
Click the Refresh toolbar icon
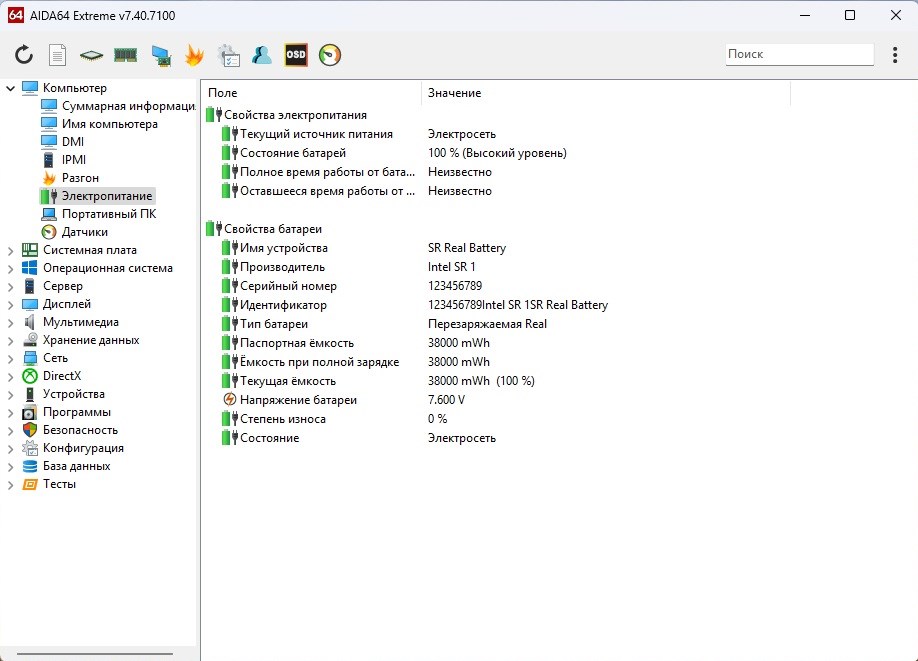tap(24, 55)
